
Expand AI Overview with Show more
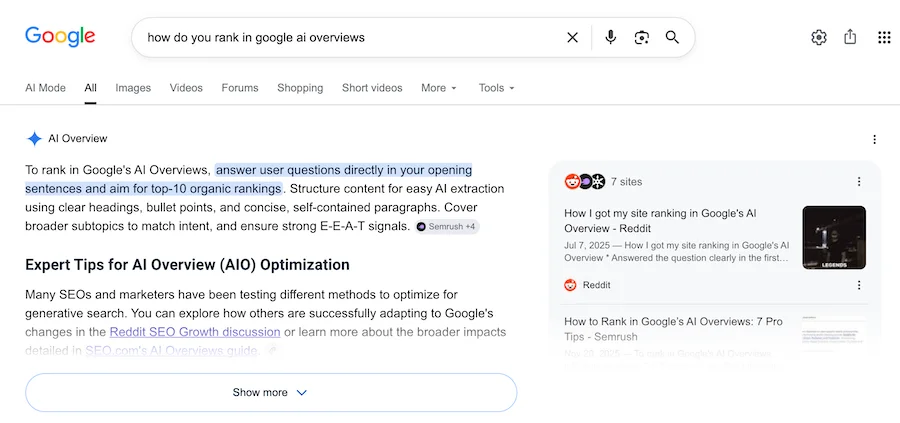[x=271, y=393]
